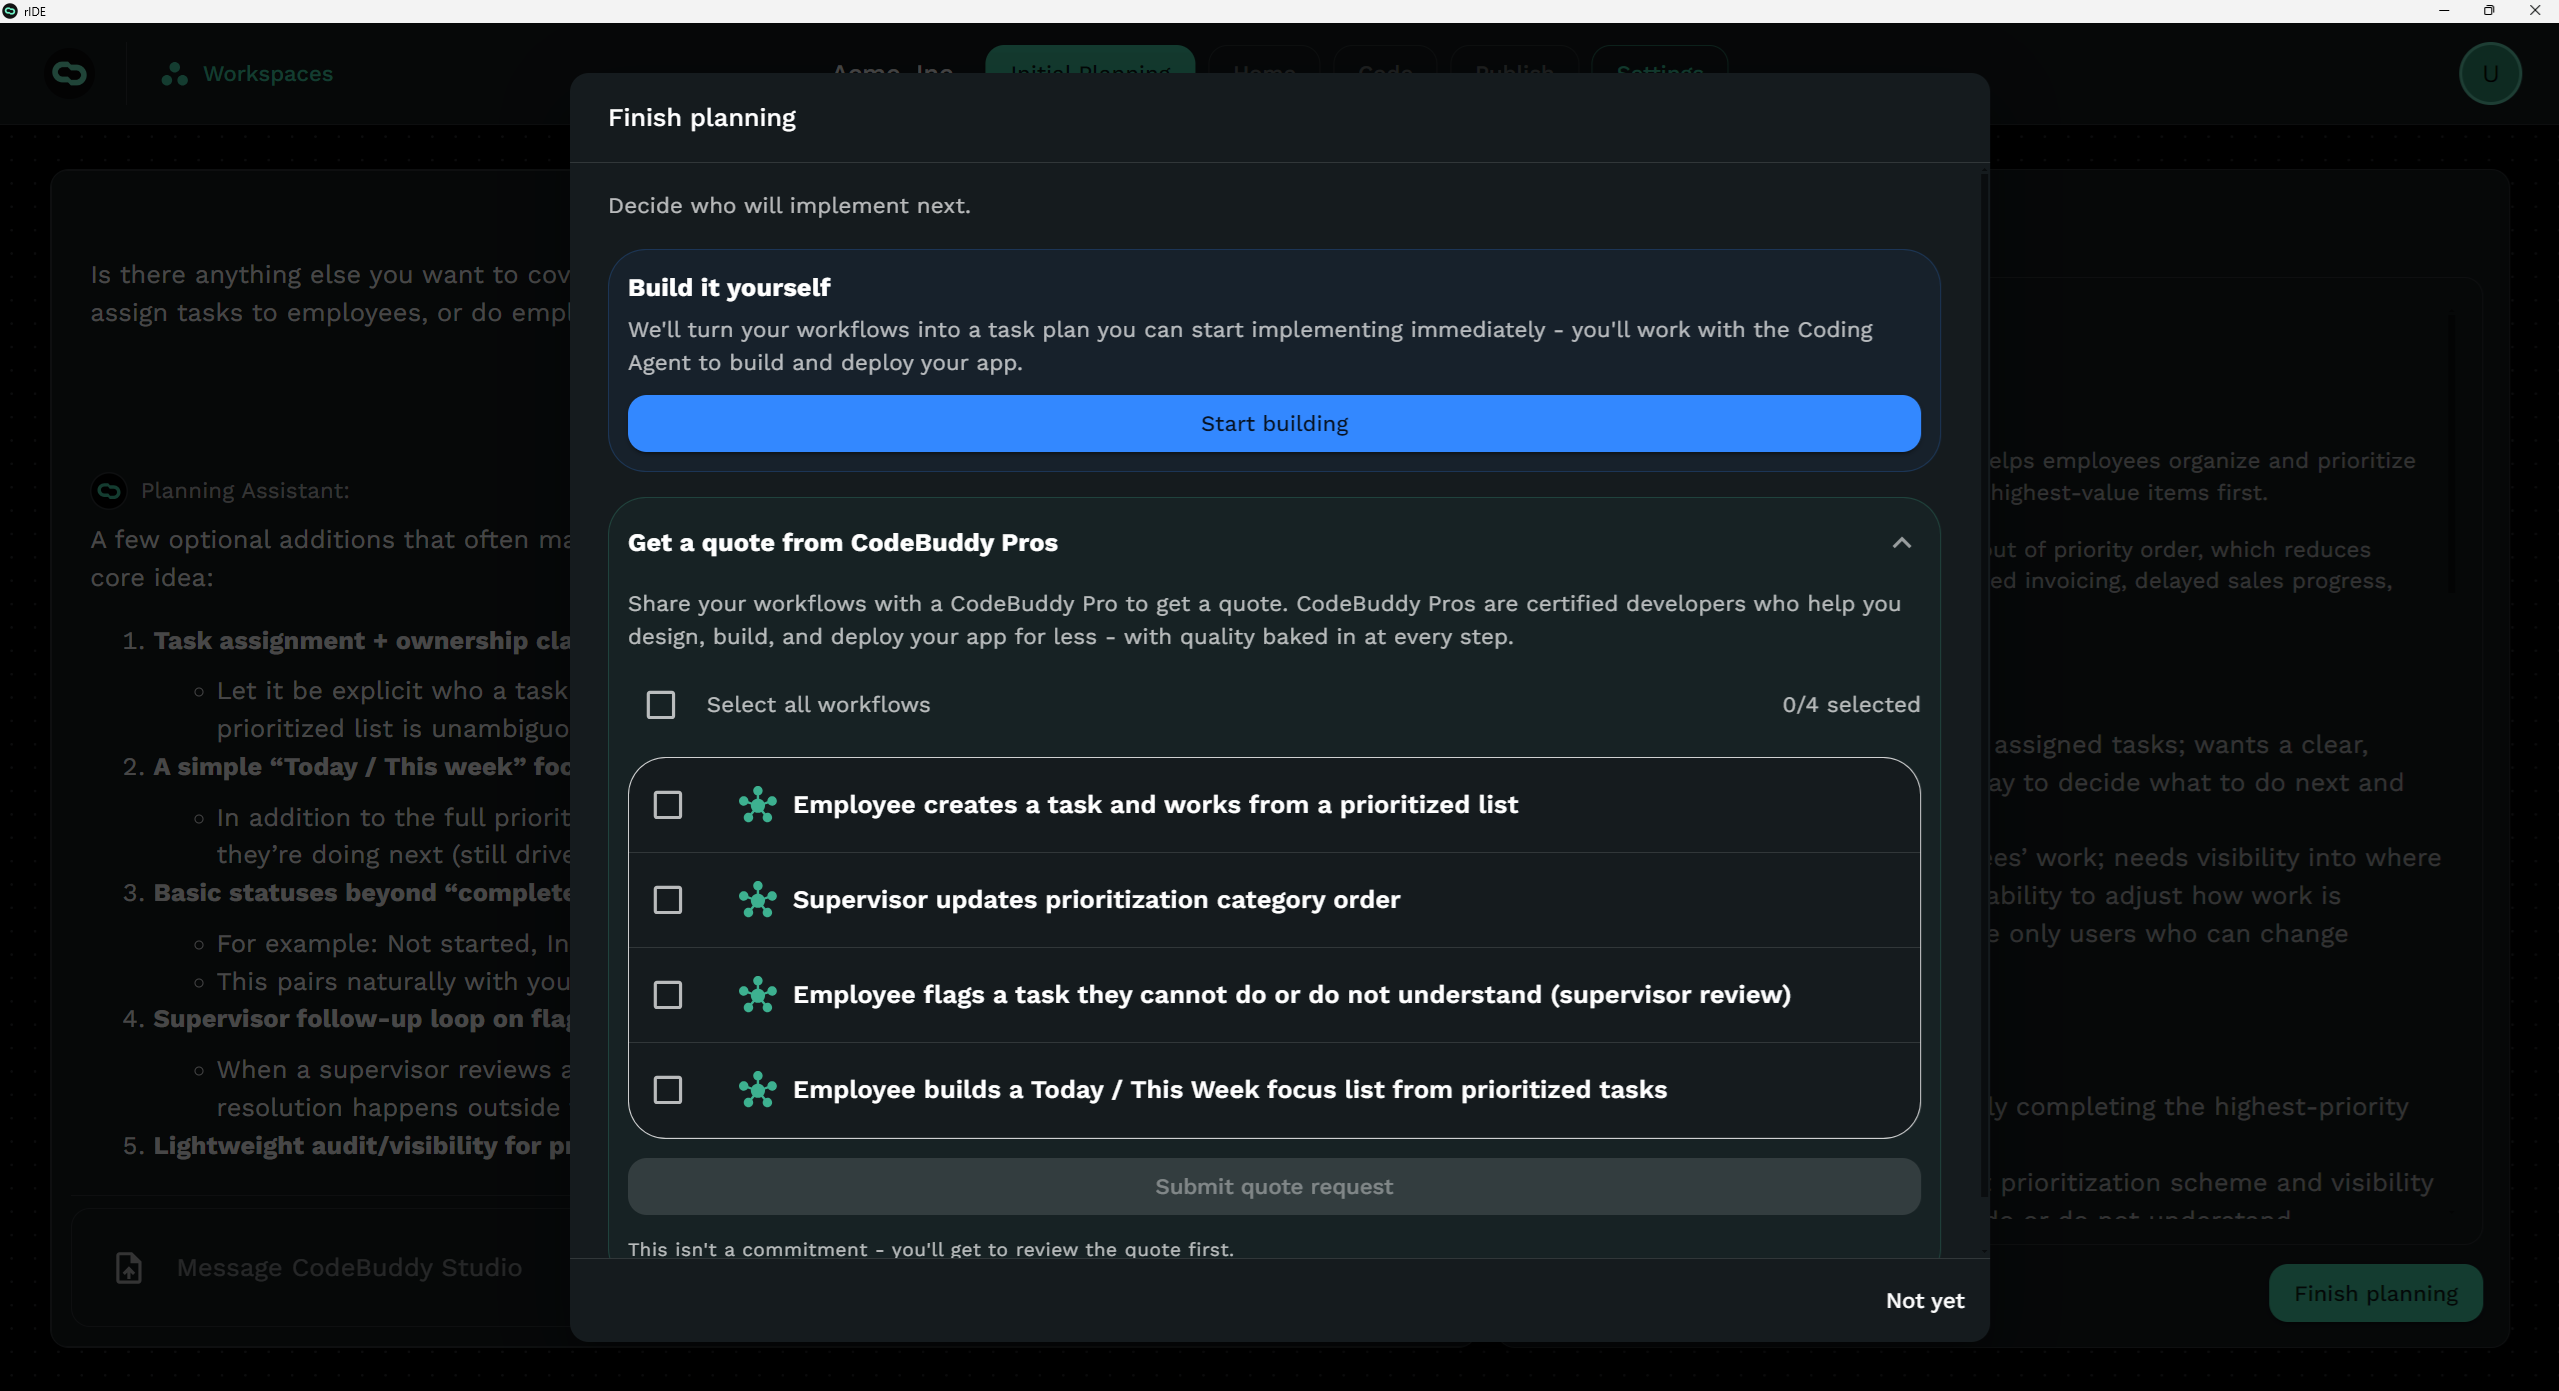Screen dimensions: 2559x1391
Task: Check 'Select all workflows' checkbox
Action: pyautogui.click(x=661, y=705)
